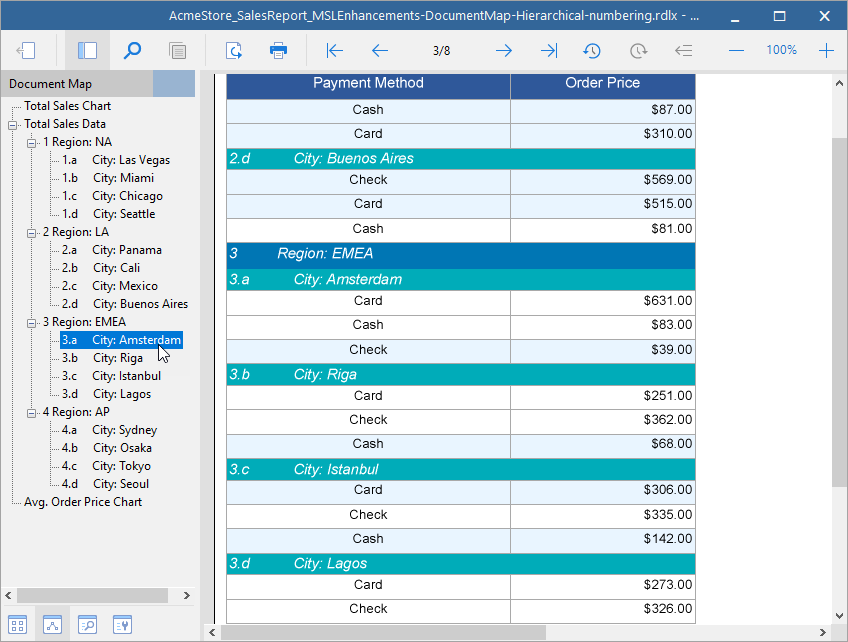Select 1.a City: Las Vegas

pos(116,160)
